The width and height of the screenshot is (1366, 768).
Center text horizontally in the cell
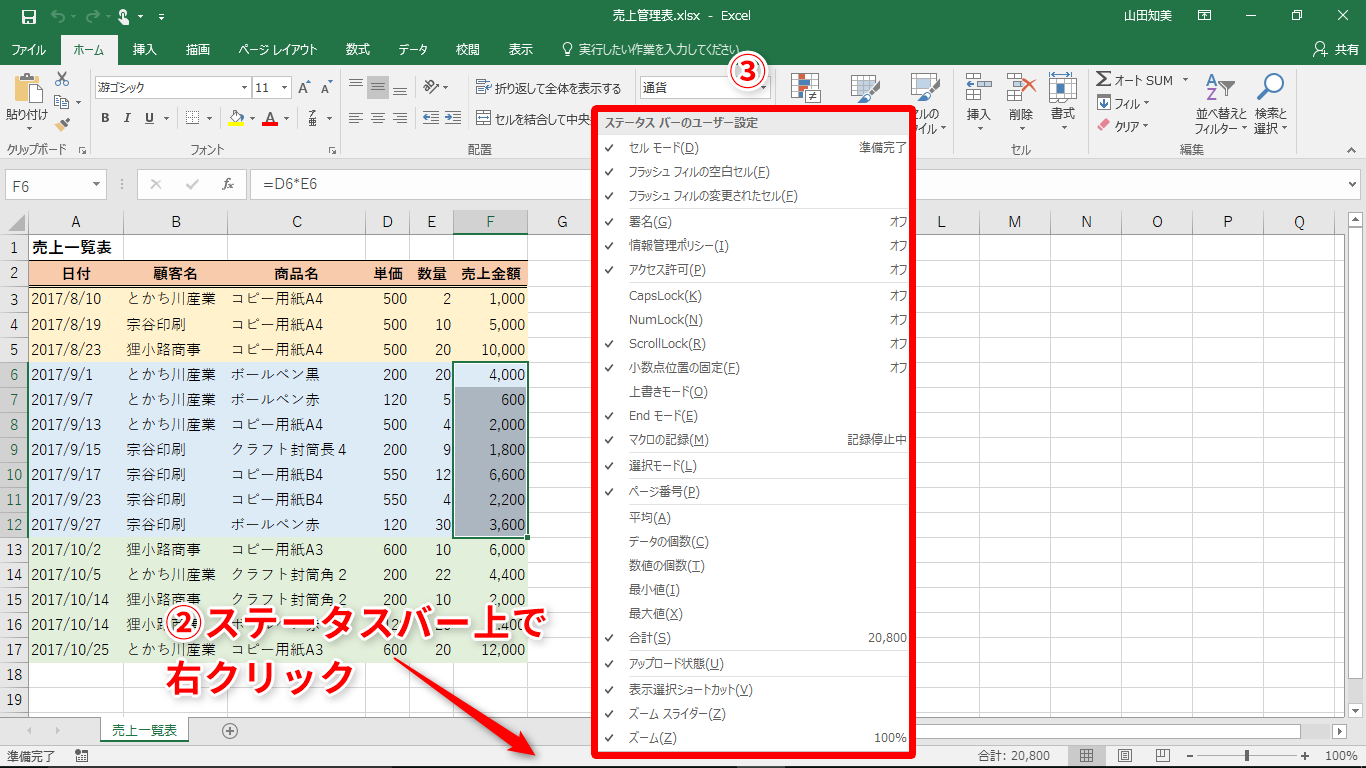coord(378,118)
